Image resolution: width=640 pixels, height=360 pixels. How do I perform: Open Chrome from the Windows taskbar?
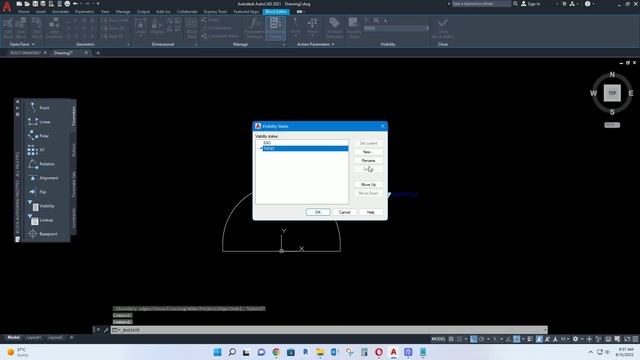tap(276, 352)
